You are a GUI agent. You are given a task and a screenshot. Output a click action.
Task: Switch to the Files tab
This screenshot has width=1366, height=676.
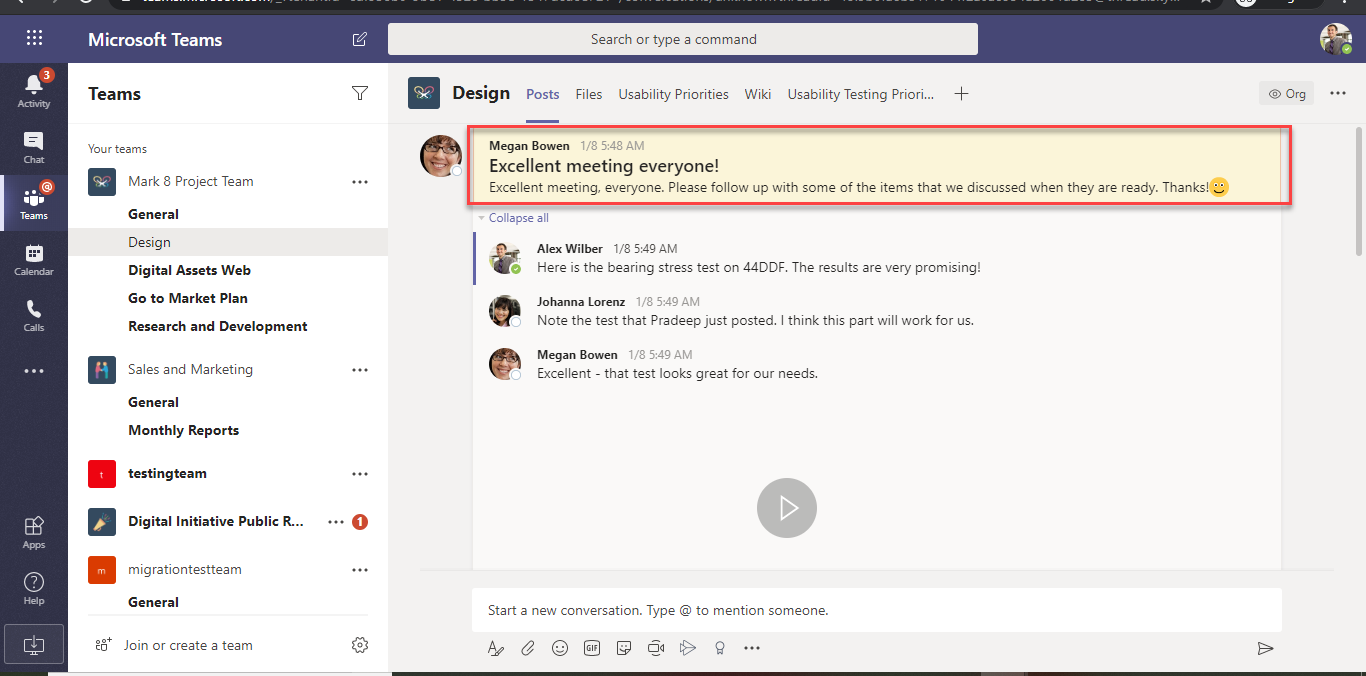tap(589, 94)
